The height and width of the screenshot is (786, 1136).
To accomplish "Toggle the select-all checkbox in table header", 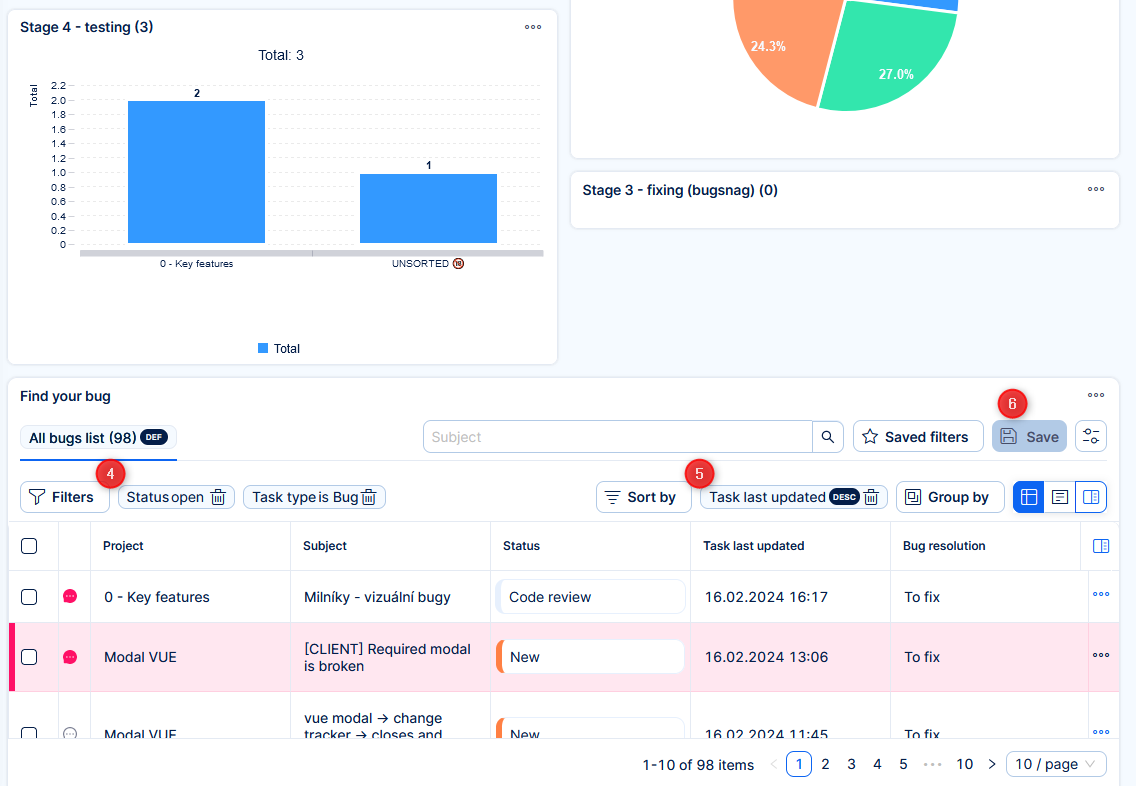I will point(29,546).
